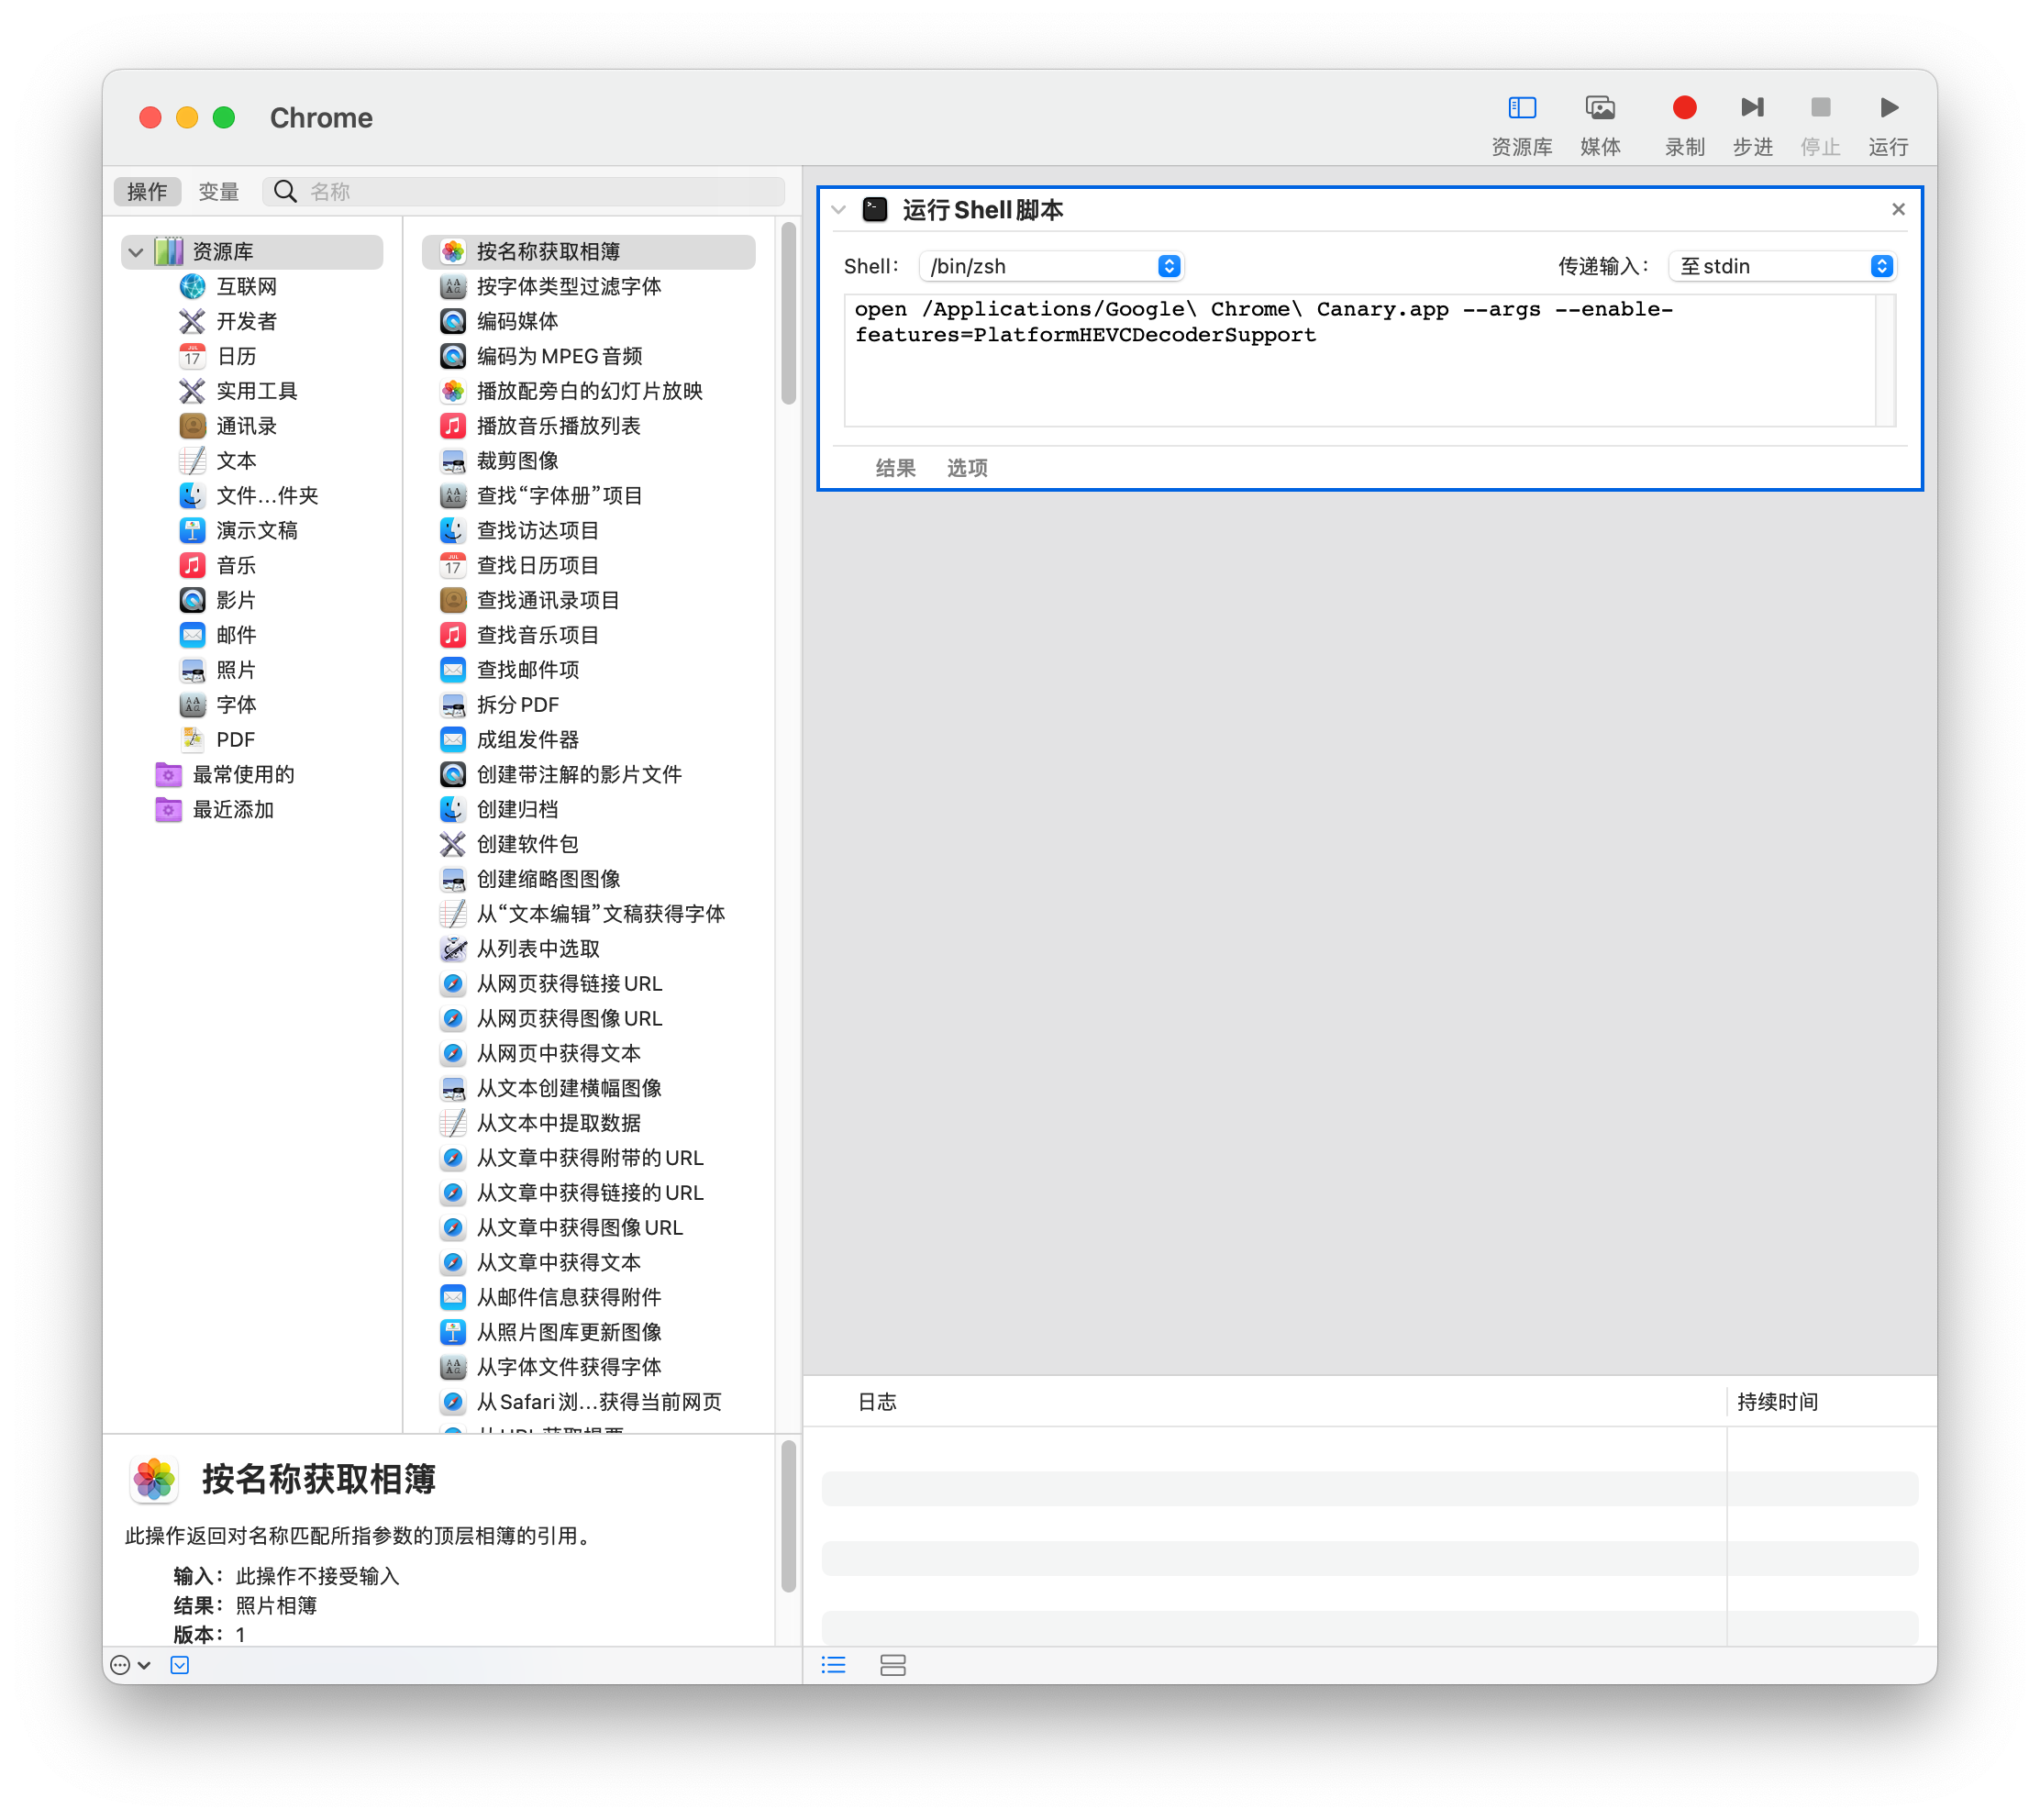This screenshot has width=2040, height=1820.
Task: Toggle the 资源库 library panel button in toolbar
Action: (x=1521, y=125)
